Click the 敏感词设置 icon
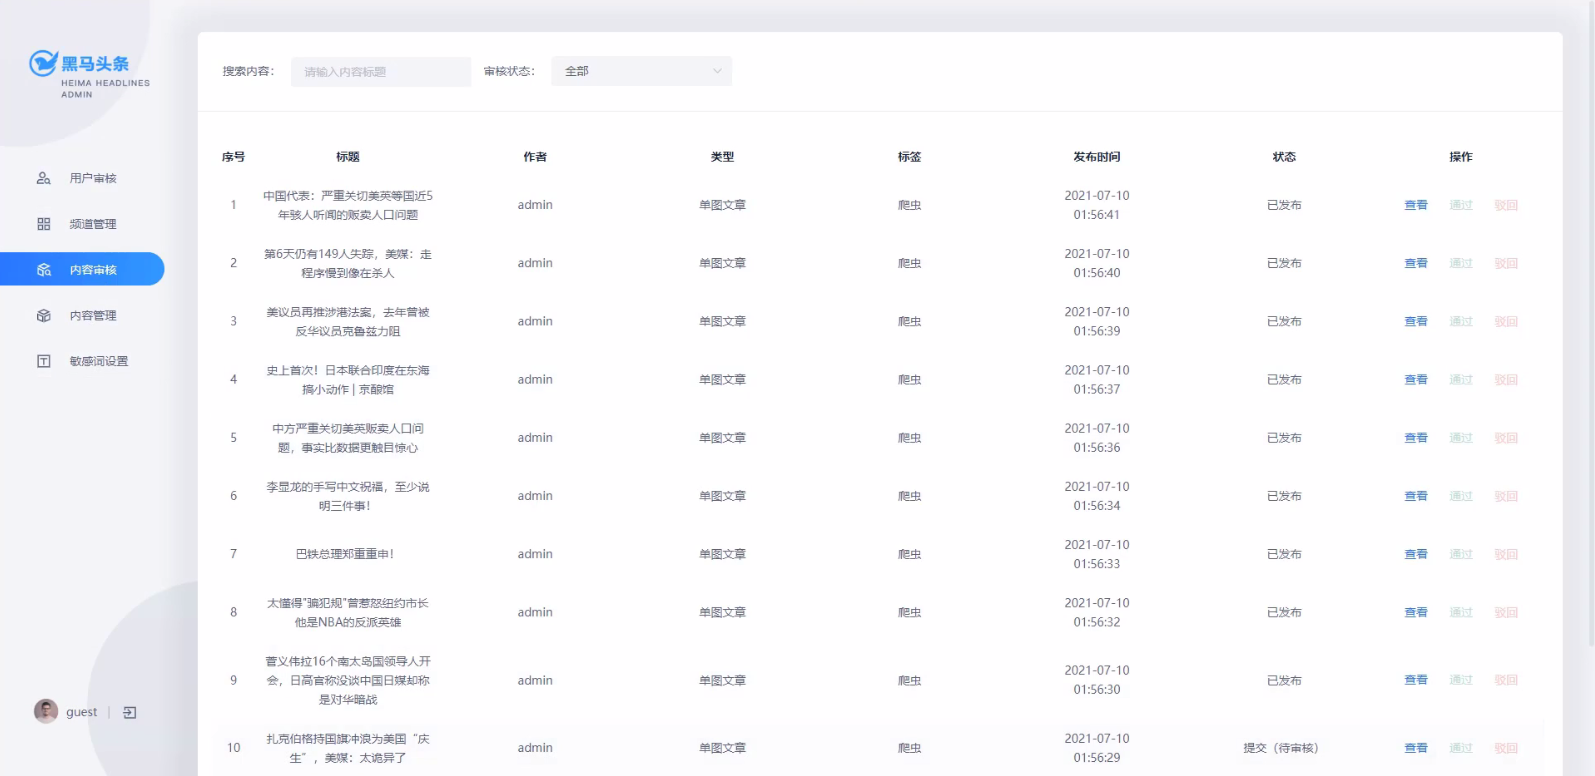Viewport: 1595px width, 776px height. pyautogui.click(x=43, y=361)
